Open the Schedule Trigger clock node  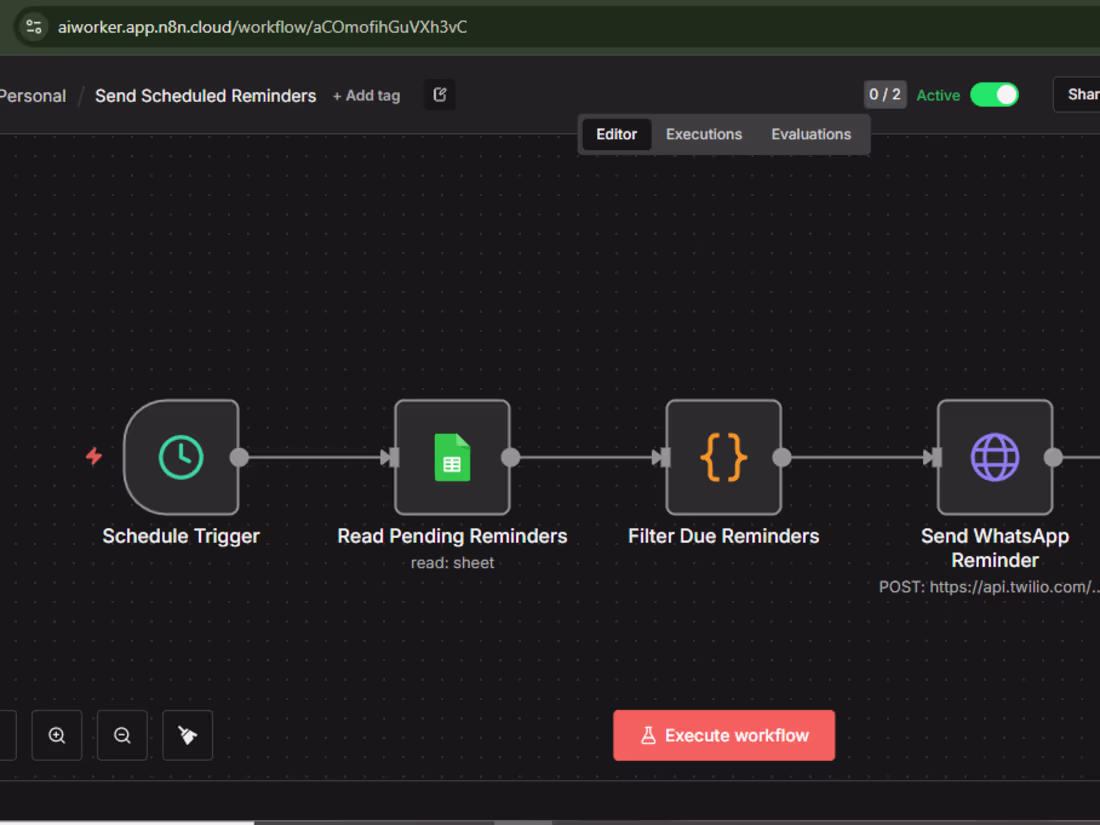(180, 457)
